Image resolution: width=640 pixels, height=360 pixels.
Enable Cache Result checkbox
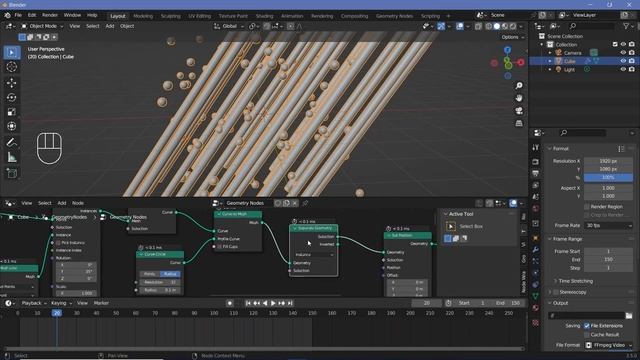tap(587, 334)
